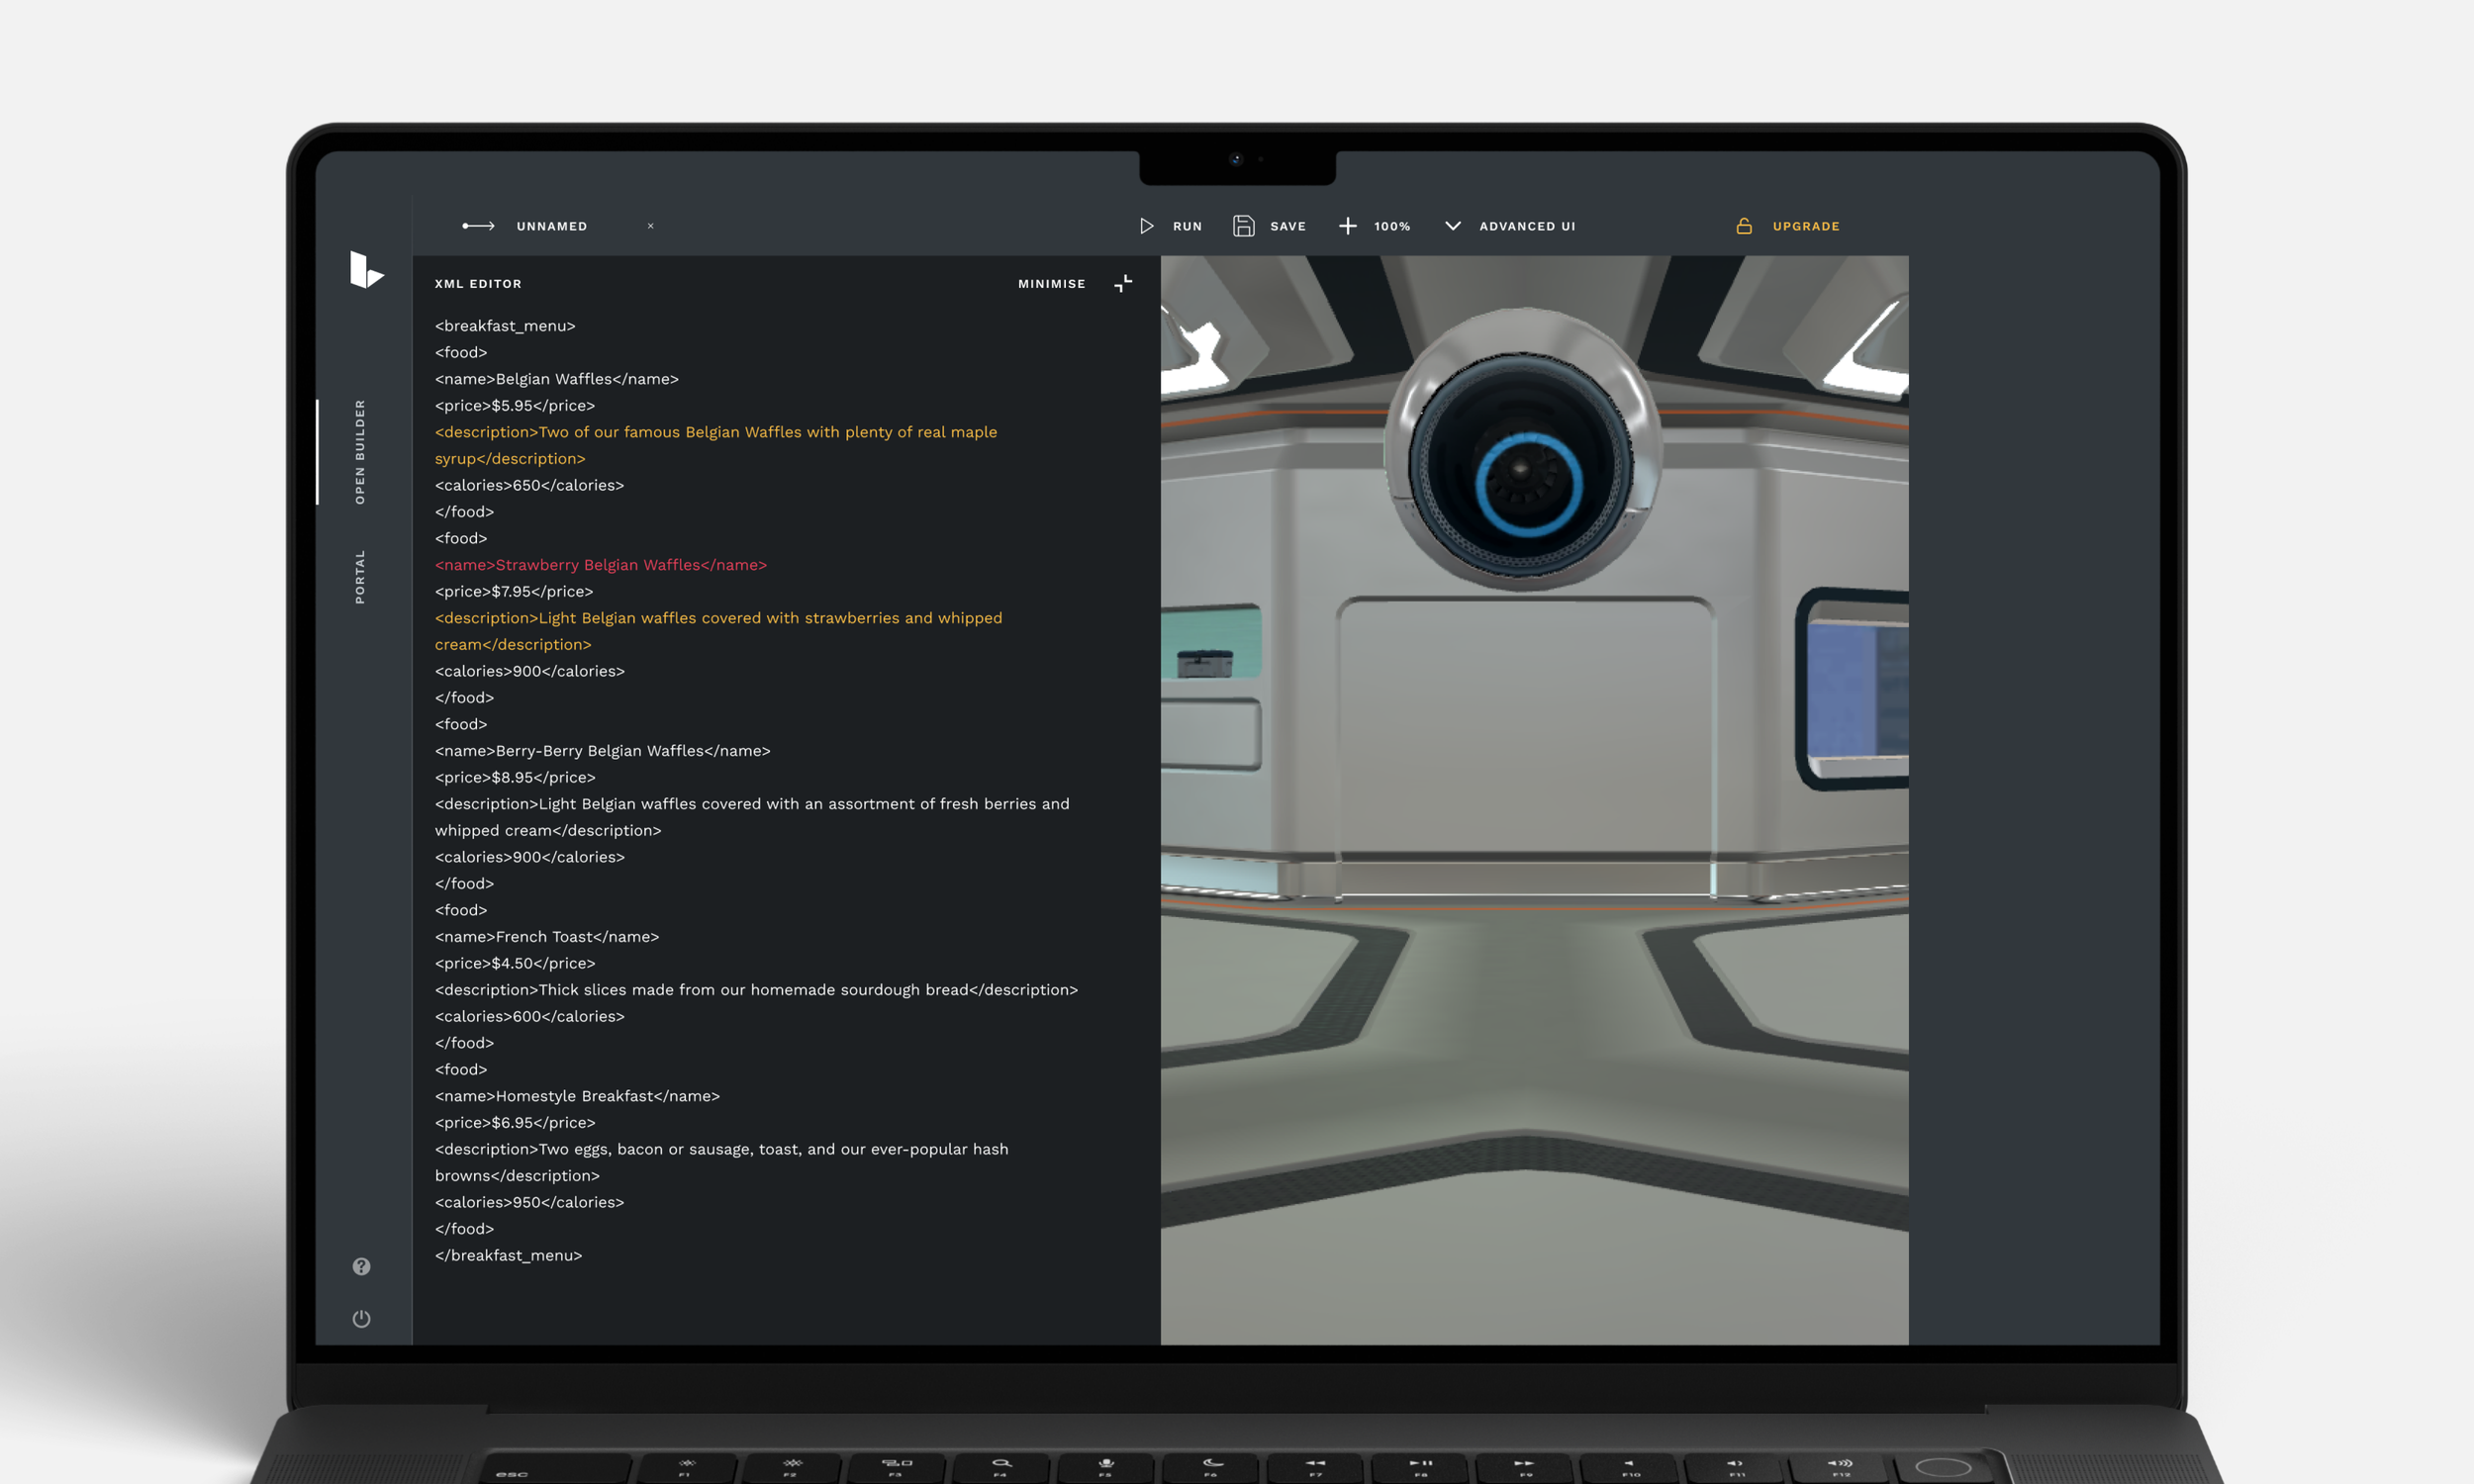Click the power icon in sidebar
The image size is (2474, 1484).
pos(361,1319)
